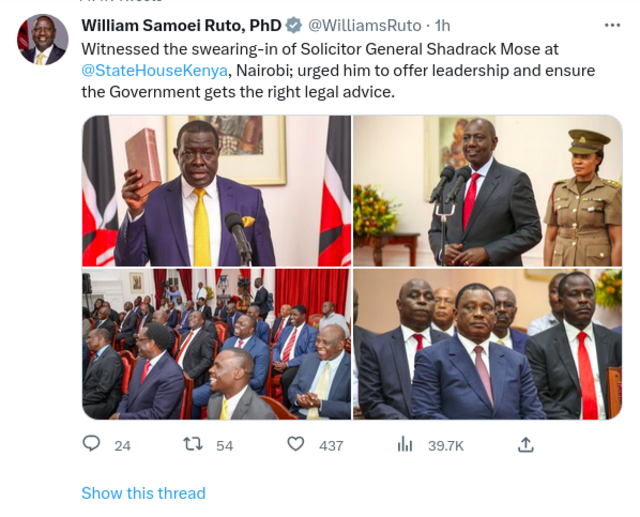Open photo of laughing seated audience
This screenshot has height=517, width=640.
click(x=217, y=344)
